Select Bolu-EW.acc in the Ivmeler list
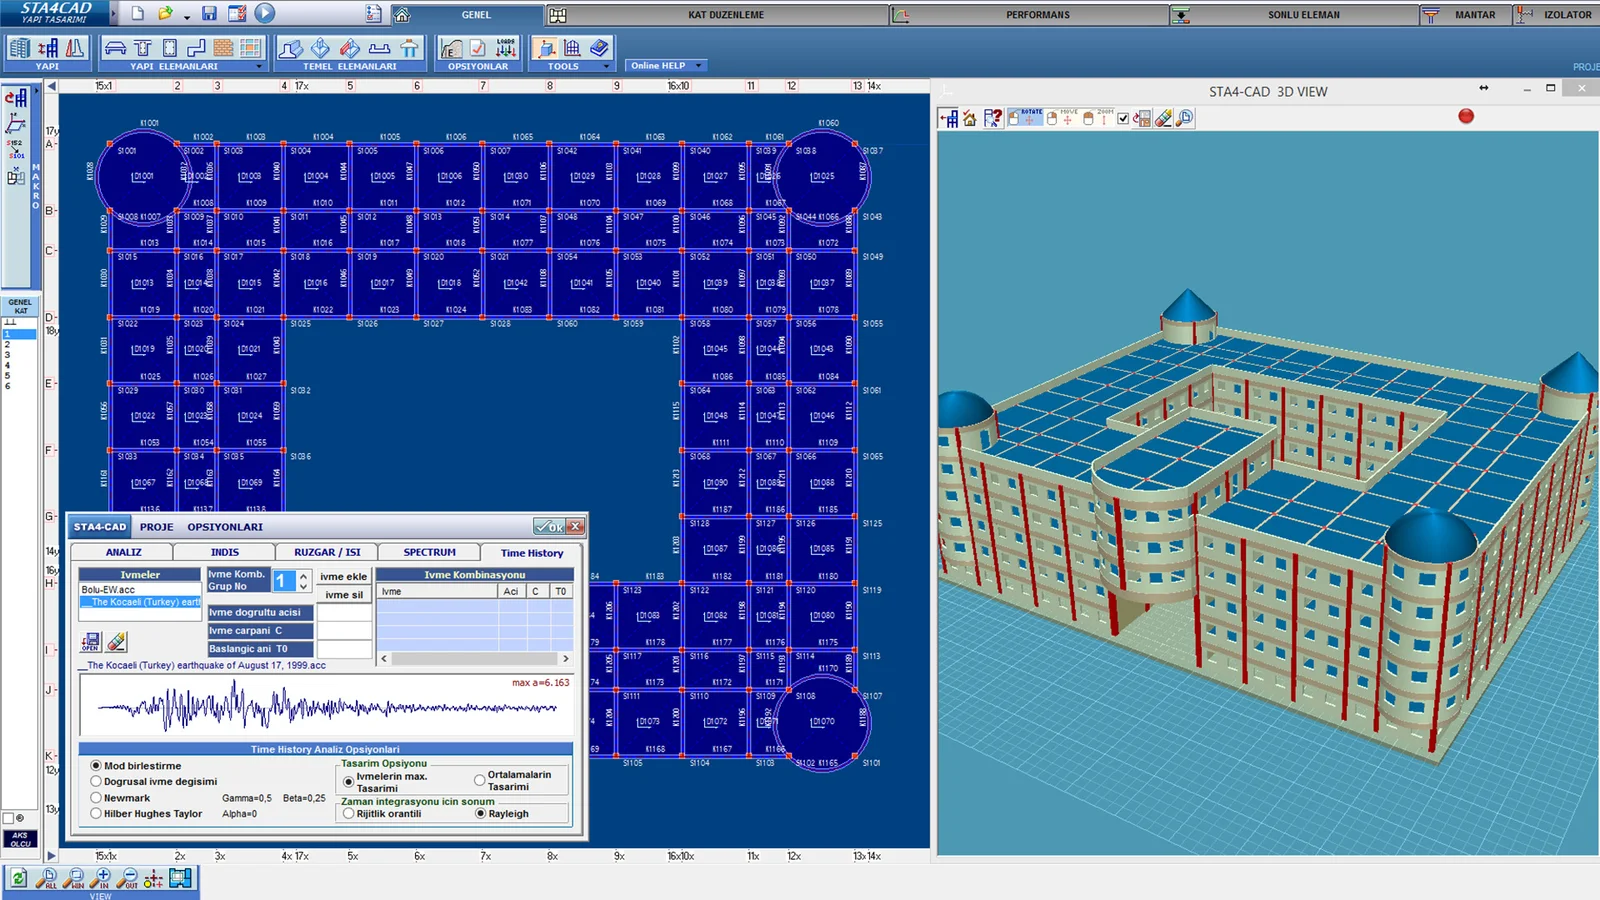Viewport: 1600px width, 900px height. point(140,590)
